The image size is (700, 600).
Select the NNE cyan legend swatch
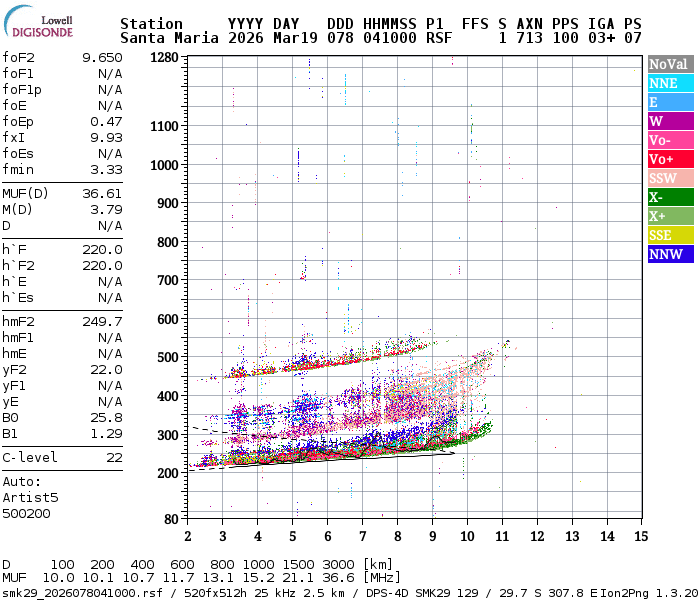671,83
